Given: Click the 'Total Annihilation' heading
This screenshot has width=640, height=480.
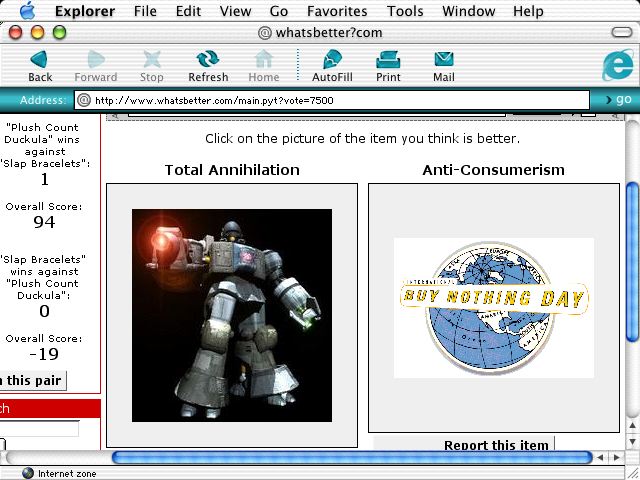Looking at the screenshot, I should pos(232,170).
